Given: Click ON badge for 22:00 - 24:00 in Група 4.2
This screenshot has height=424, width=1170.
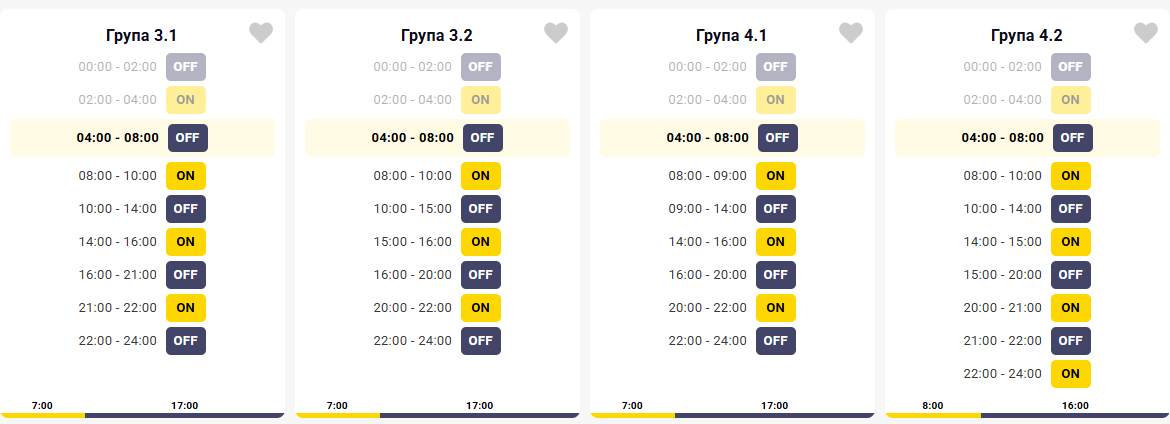Looking at the screenshot, I should click(1071, 374).
